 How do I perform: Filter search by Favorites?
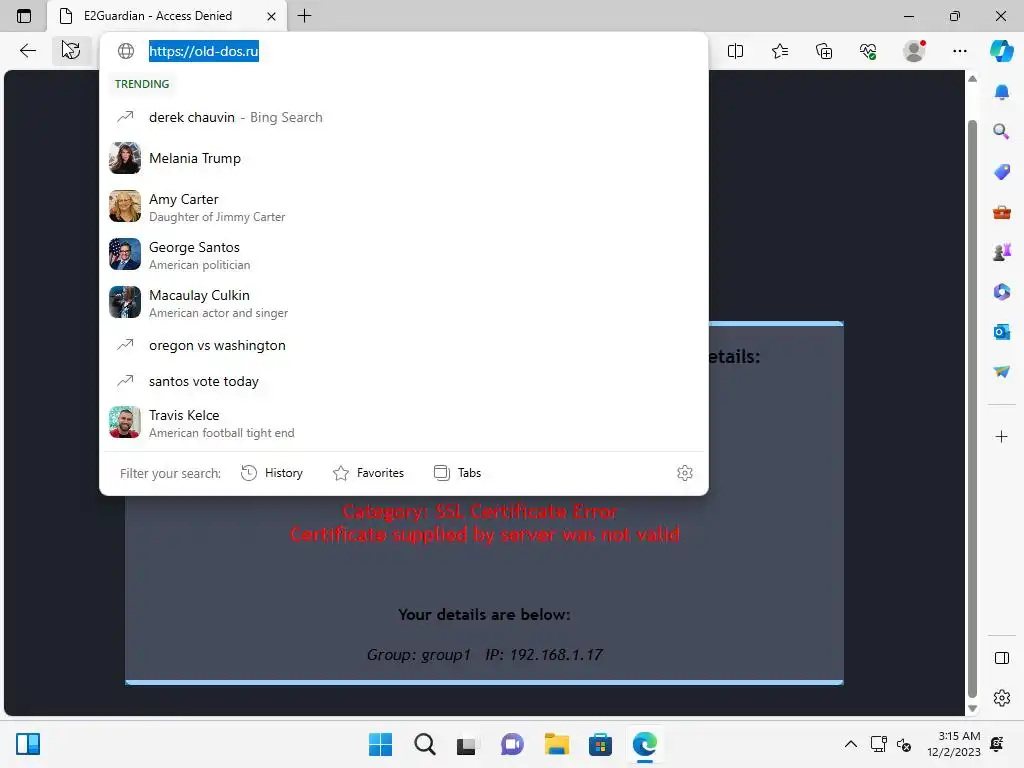click(x=368, y=473)
